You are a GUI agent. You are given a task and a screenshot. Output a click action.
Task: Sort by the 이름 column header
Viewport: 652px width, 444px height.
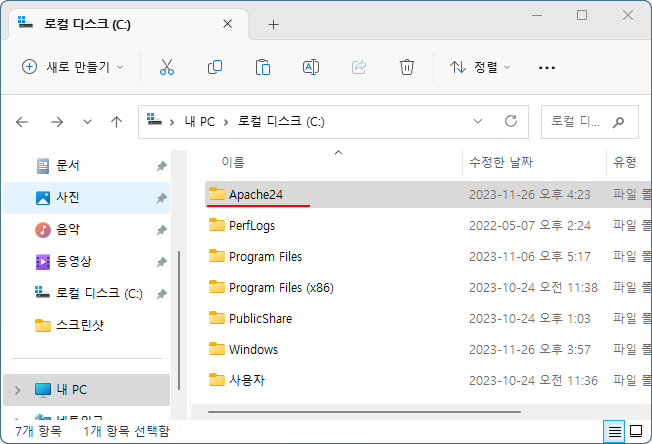point(233,162)
